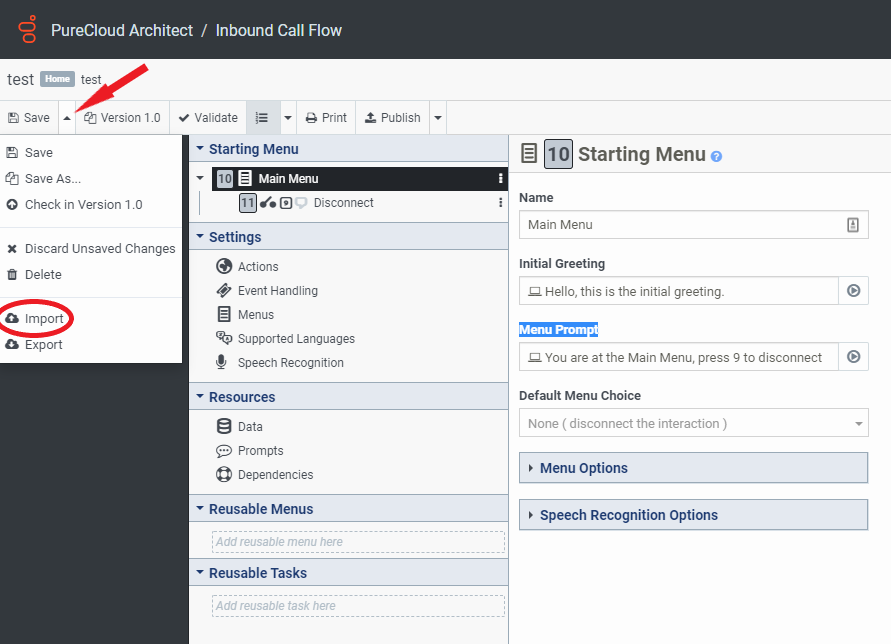891x644 pixels.
Task: Click PureCloud Architect breadcrumb link
Action: (x=122, y=30)
